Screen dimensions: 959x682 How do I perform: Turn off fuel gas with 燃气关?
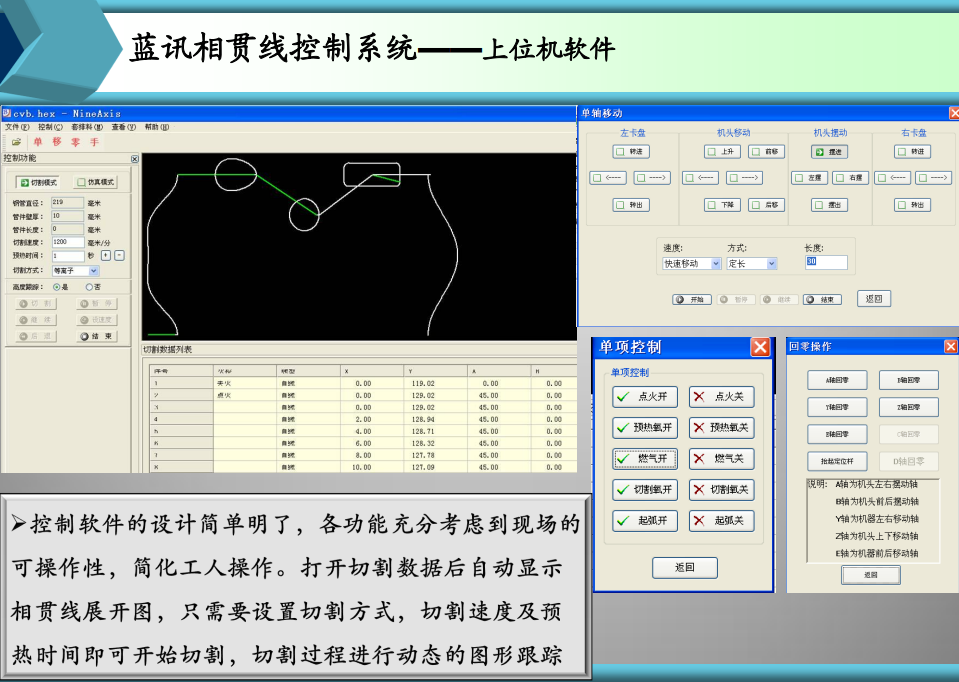[x=722, y=459]
